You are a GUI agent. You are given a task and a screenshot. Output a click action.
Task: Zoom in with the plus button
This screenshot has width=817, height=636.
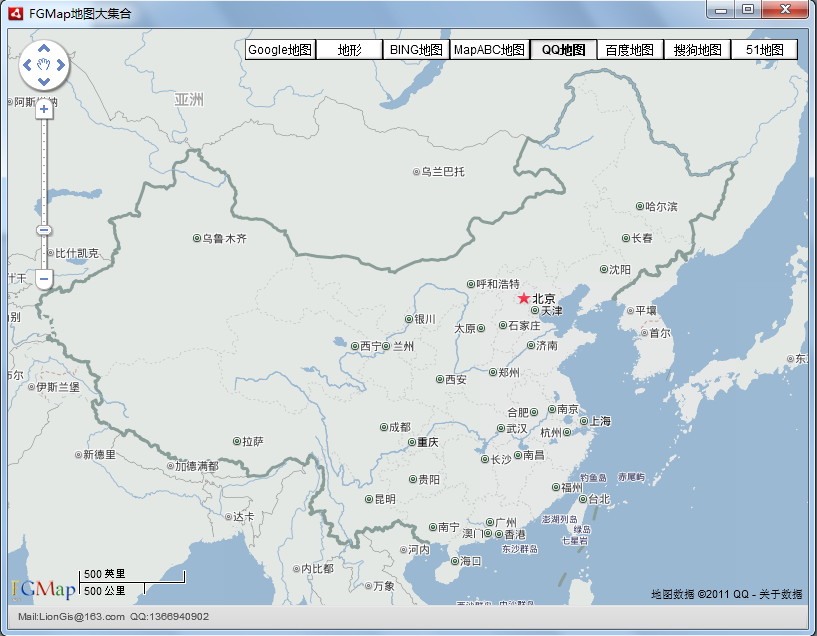pos(44,109)
